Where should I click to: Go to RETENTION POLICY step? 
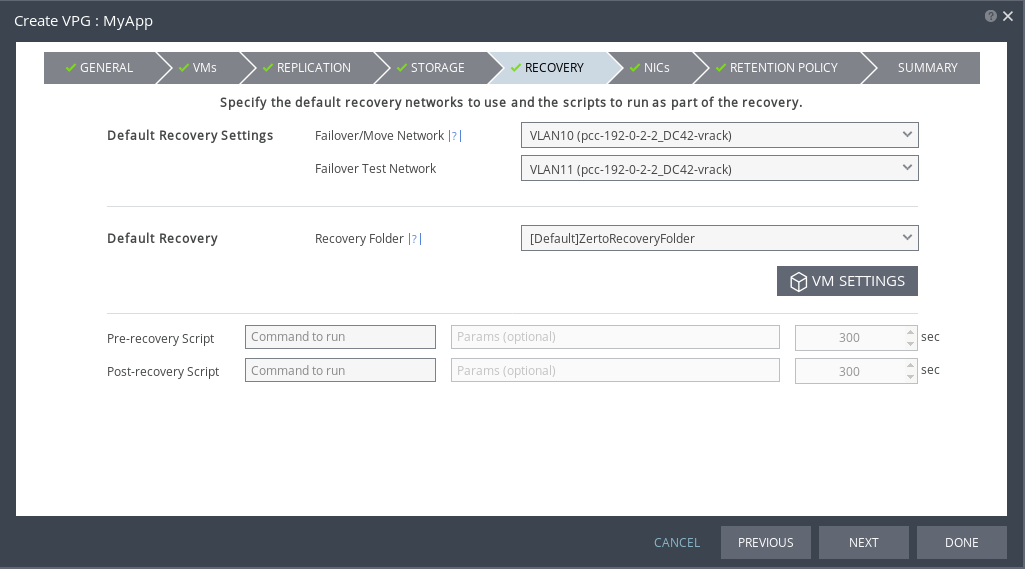[777, 68]
